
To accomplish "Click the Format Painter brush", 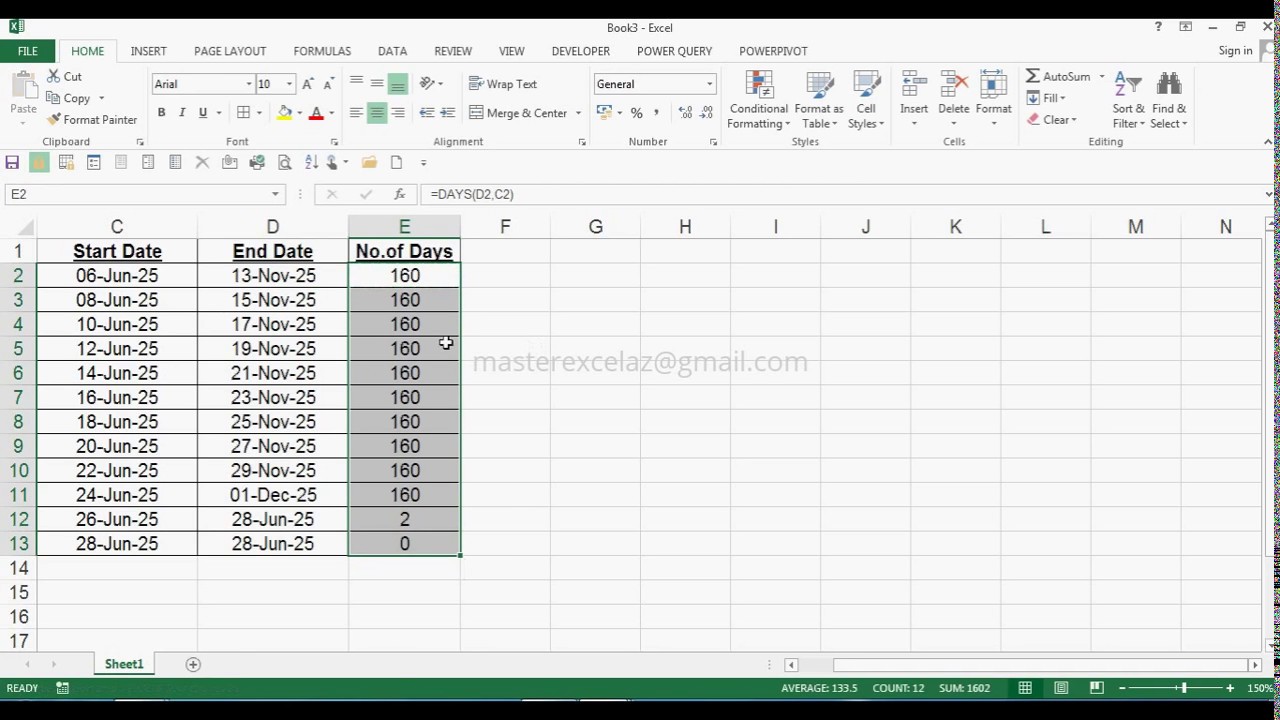I will (x=54, y=119).
